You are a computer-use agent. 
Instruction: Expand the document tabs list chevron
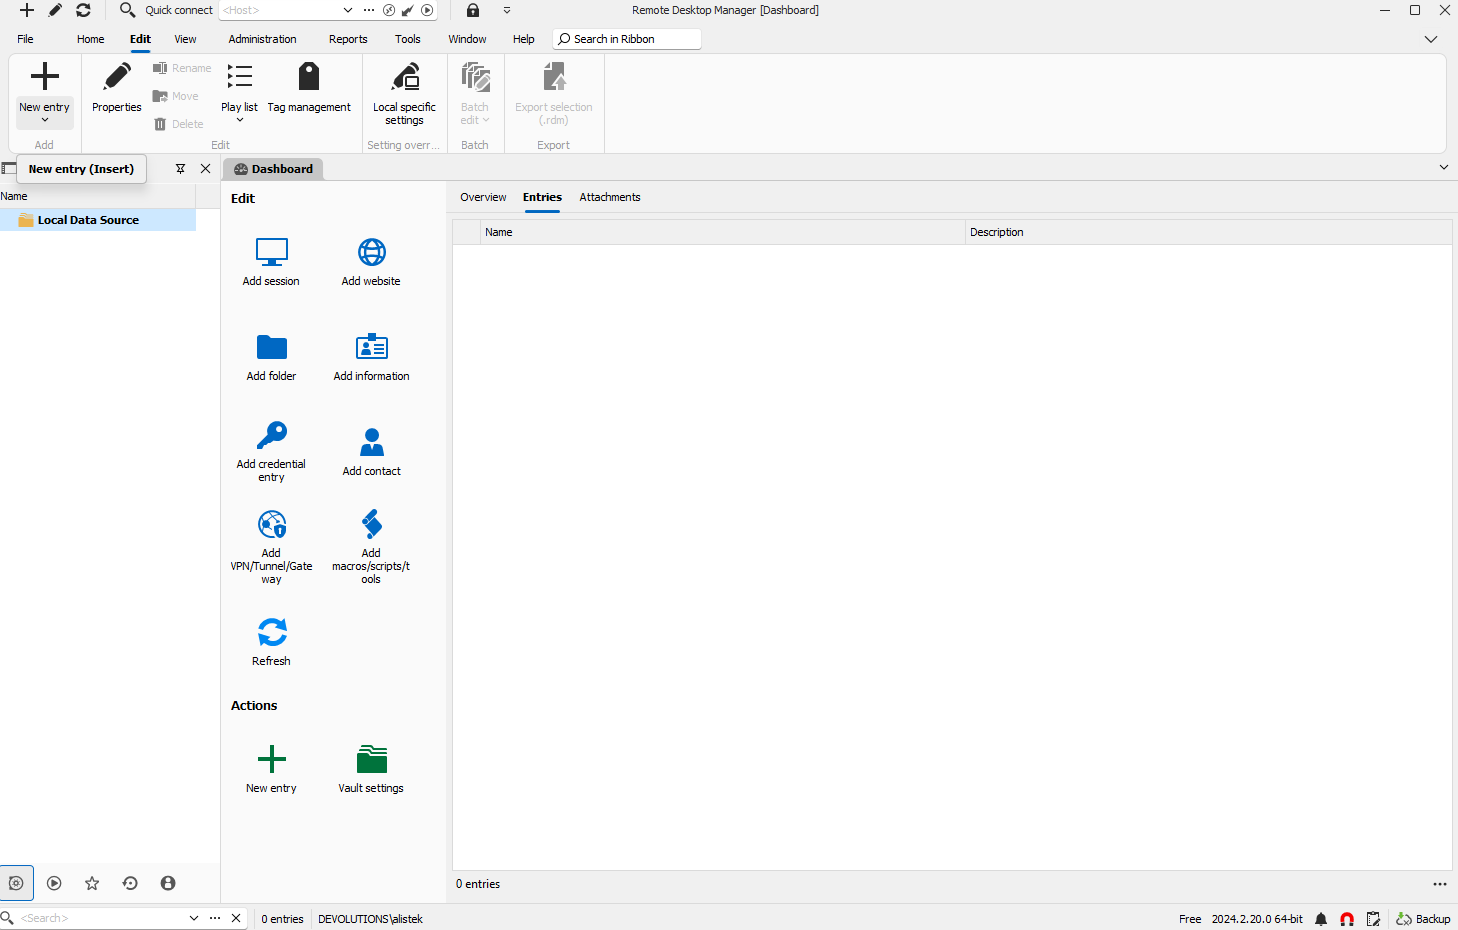point(1444,167)
